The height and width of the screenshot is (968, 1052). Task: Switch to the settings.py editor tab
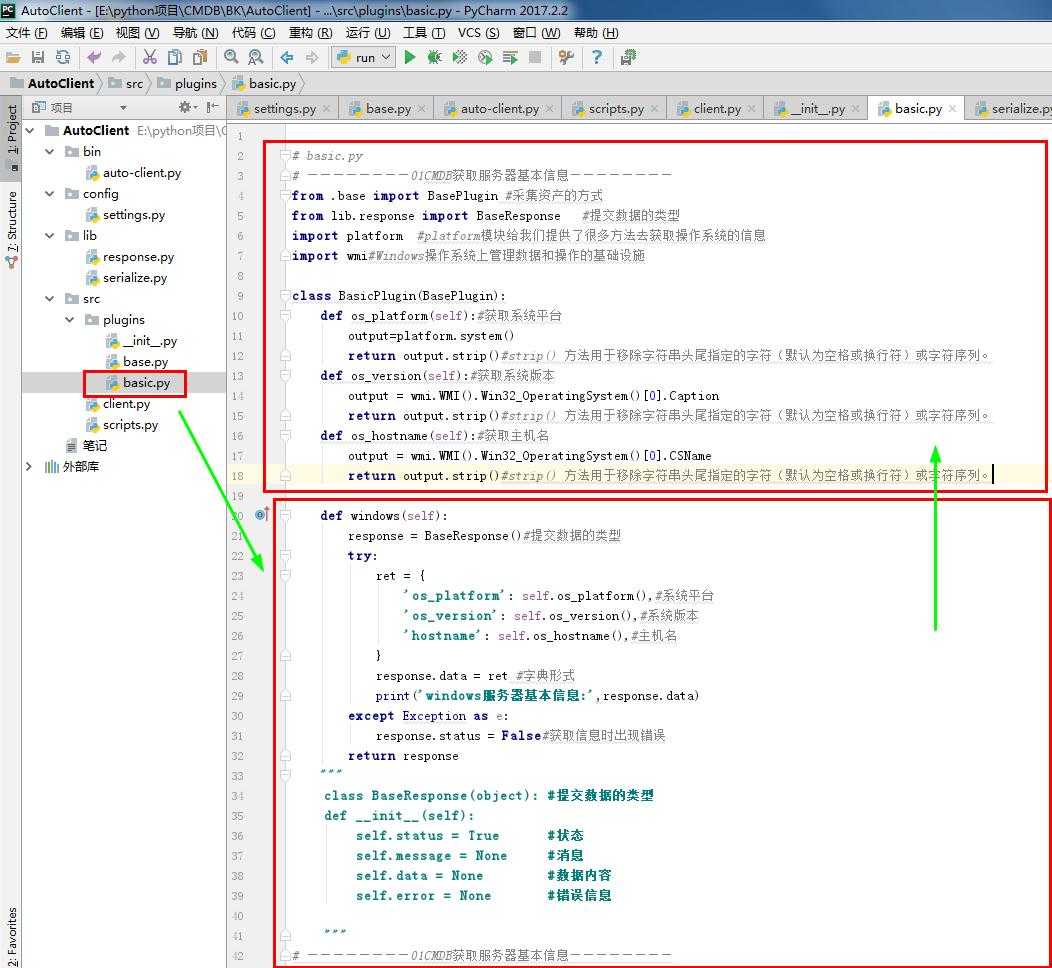coord(284,108)
